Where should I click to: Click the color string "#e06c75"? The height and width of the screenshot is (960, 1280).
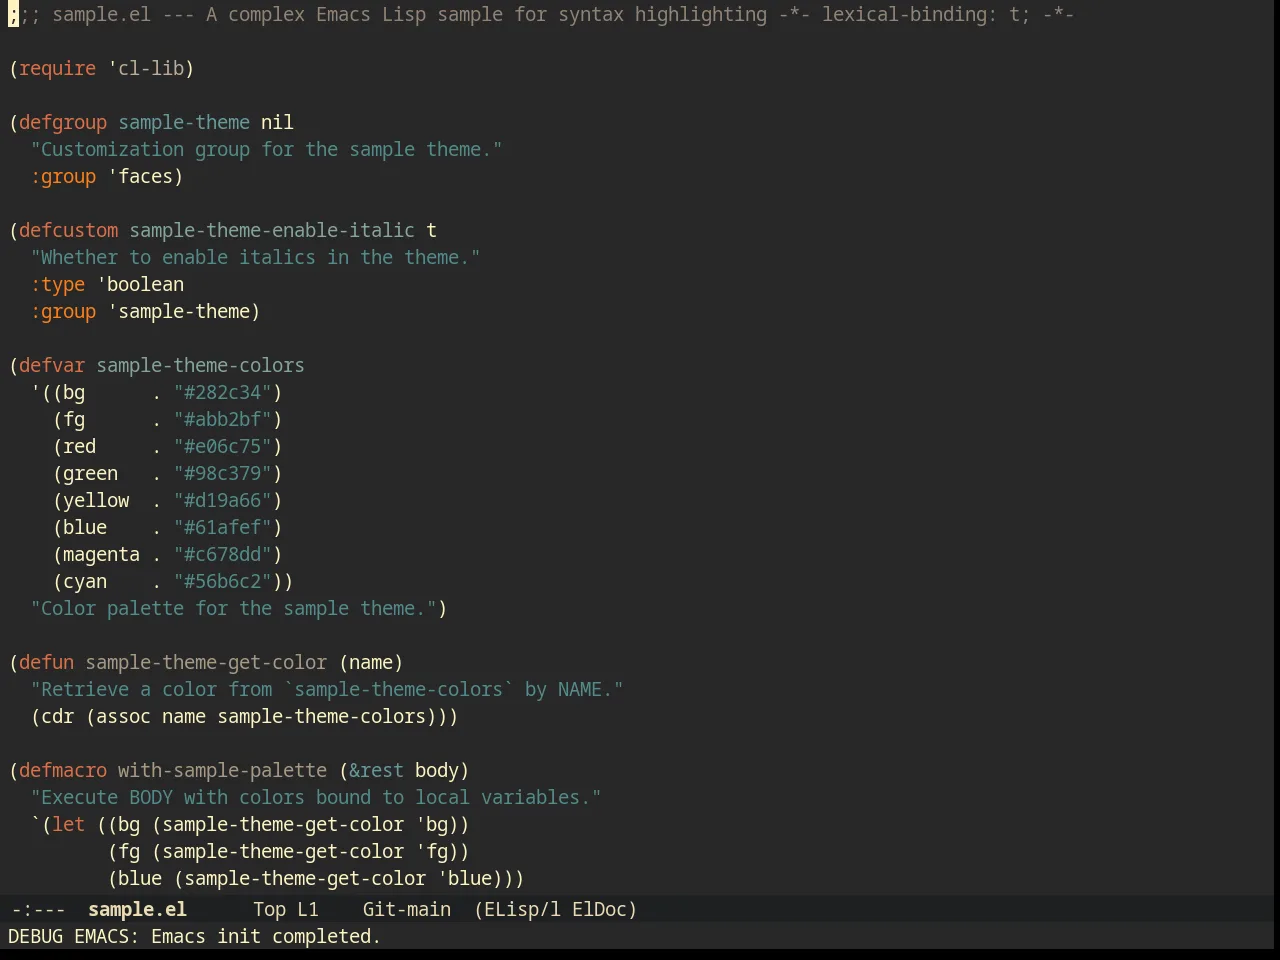[x=222, y=446]
